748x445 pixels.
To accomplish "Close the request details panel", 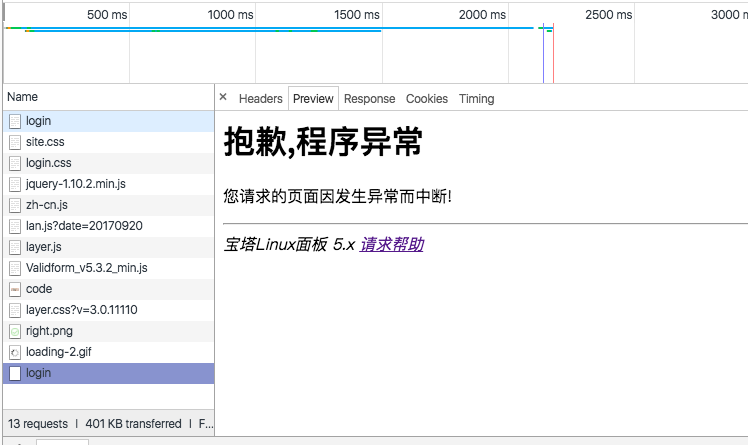I will pyautogui.click(x=223, y=97).
